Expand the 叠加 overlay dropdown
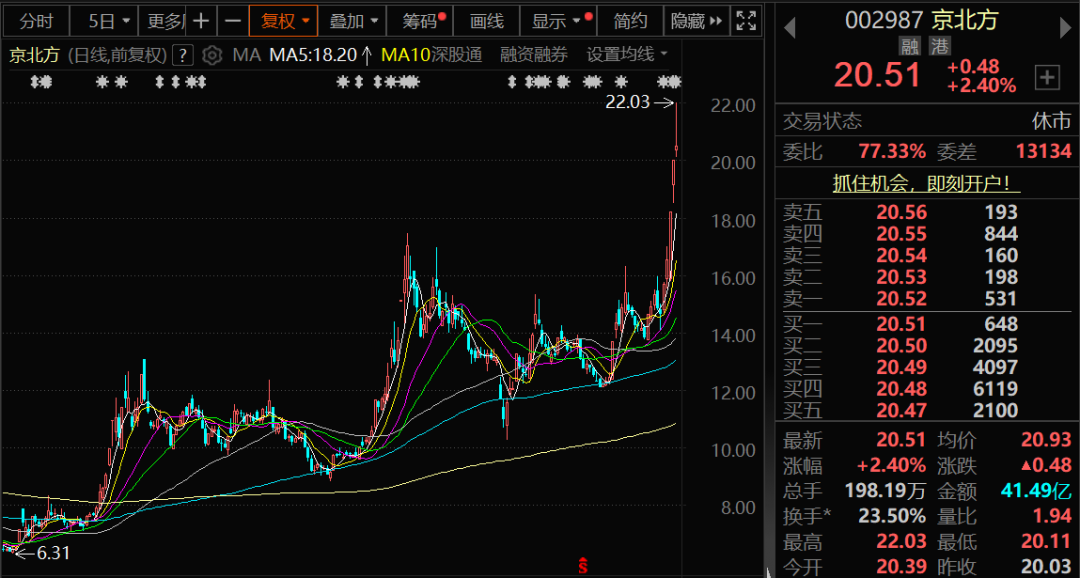Screen dimensions: 1080x578 coord(354,21)
